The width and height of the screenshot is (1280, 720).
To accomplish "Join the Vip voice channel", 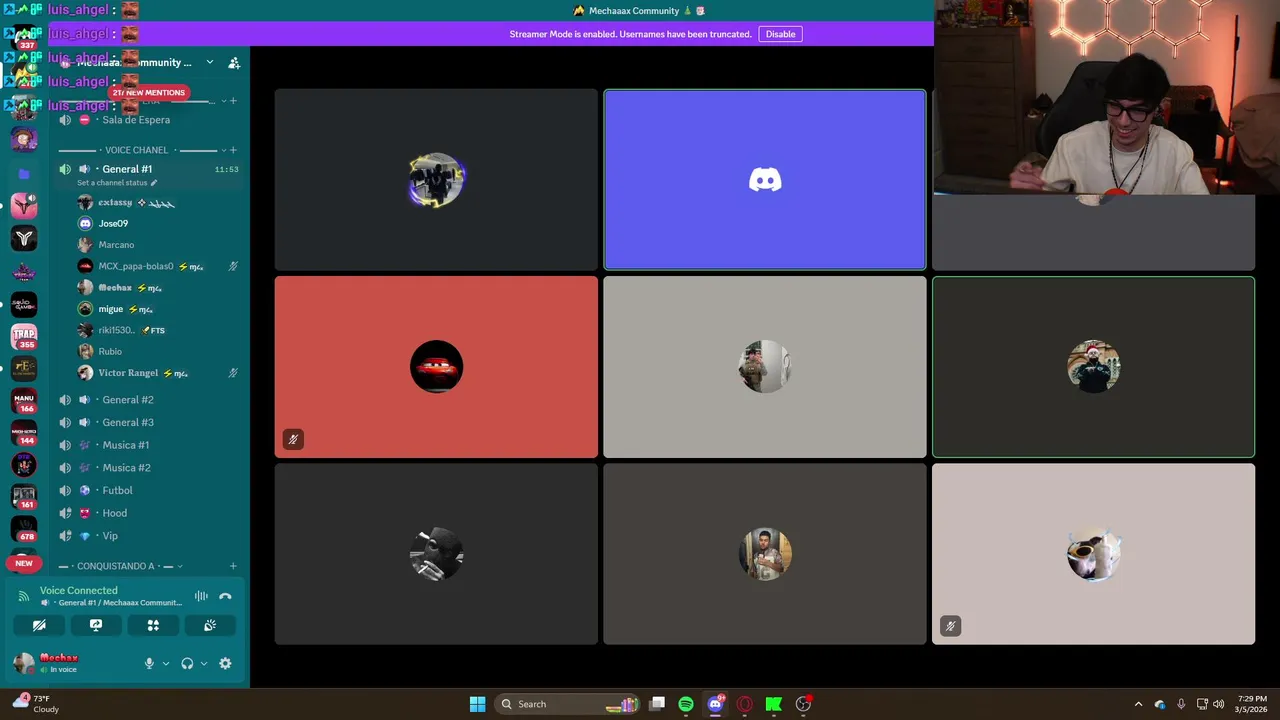I will [x=110, y=536].
